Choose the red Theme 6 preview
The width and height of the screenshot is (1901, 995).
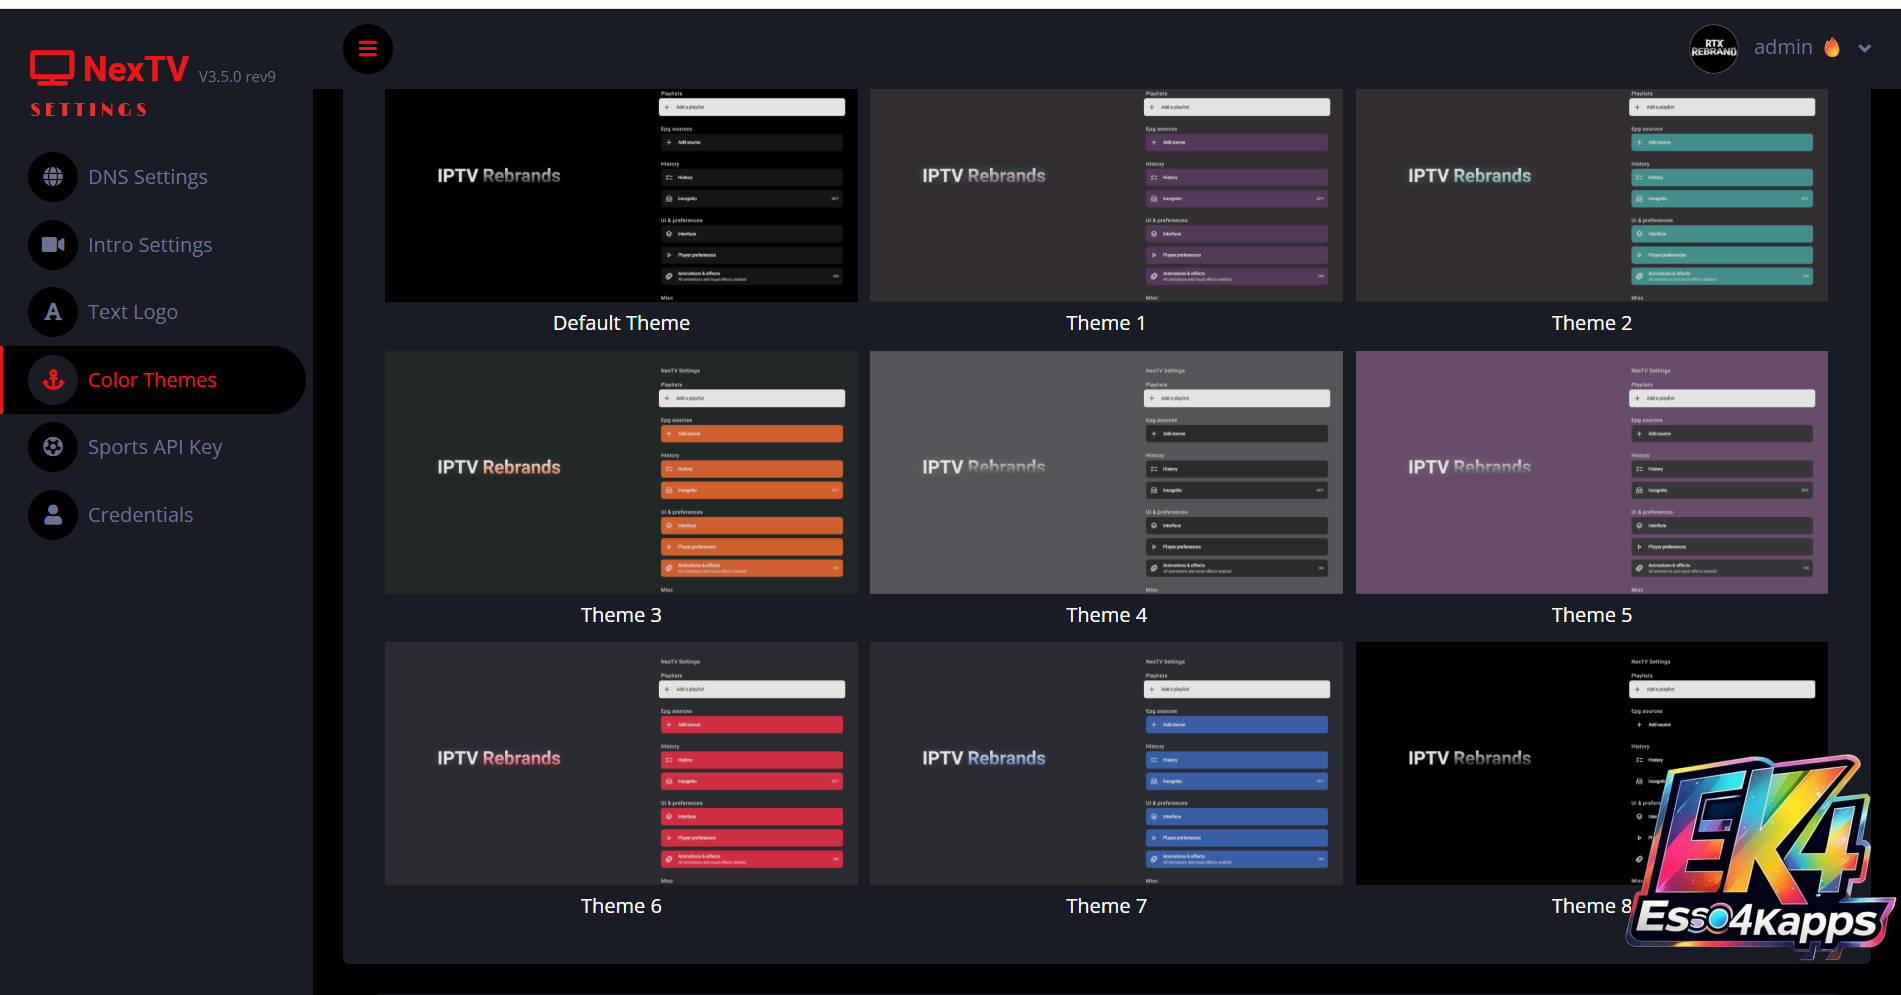[x=621, y=763]
